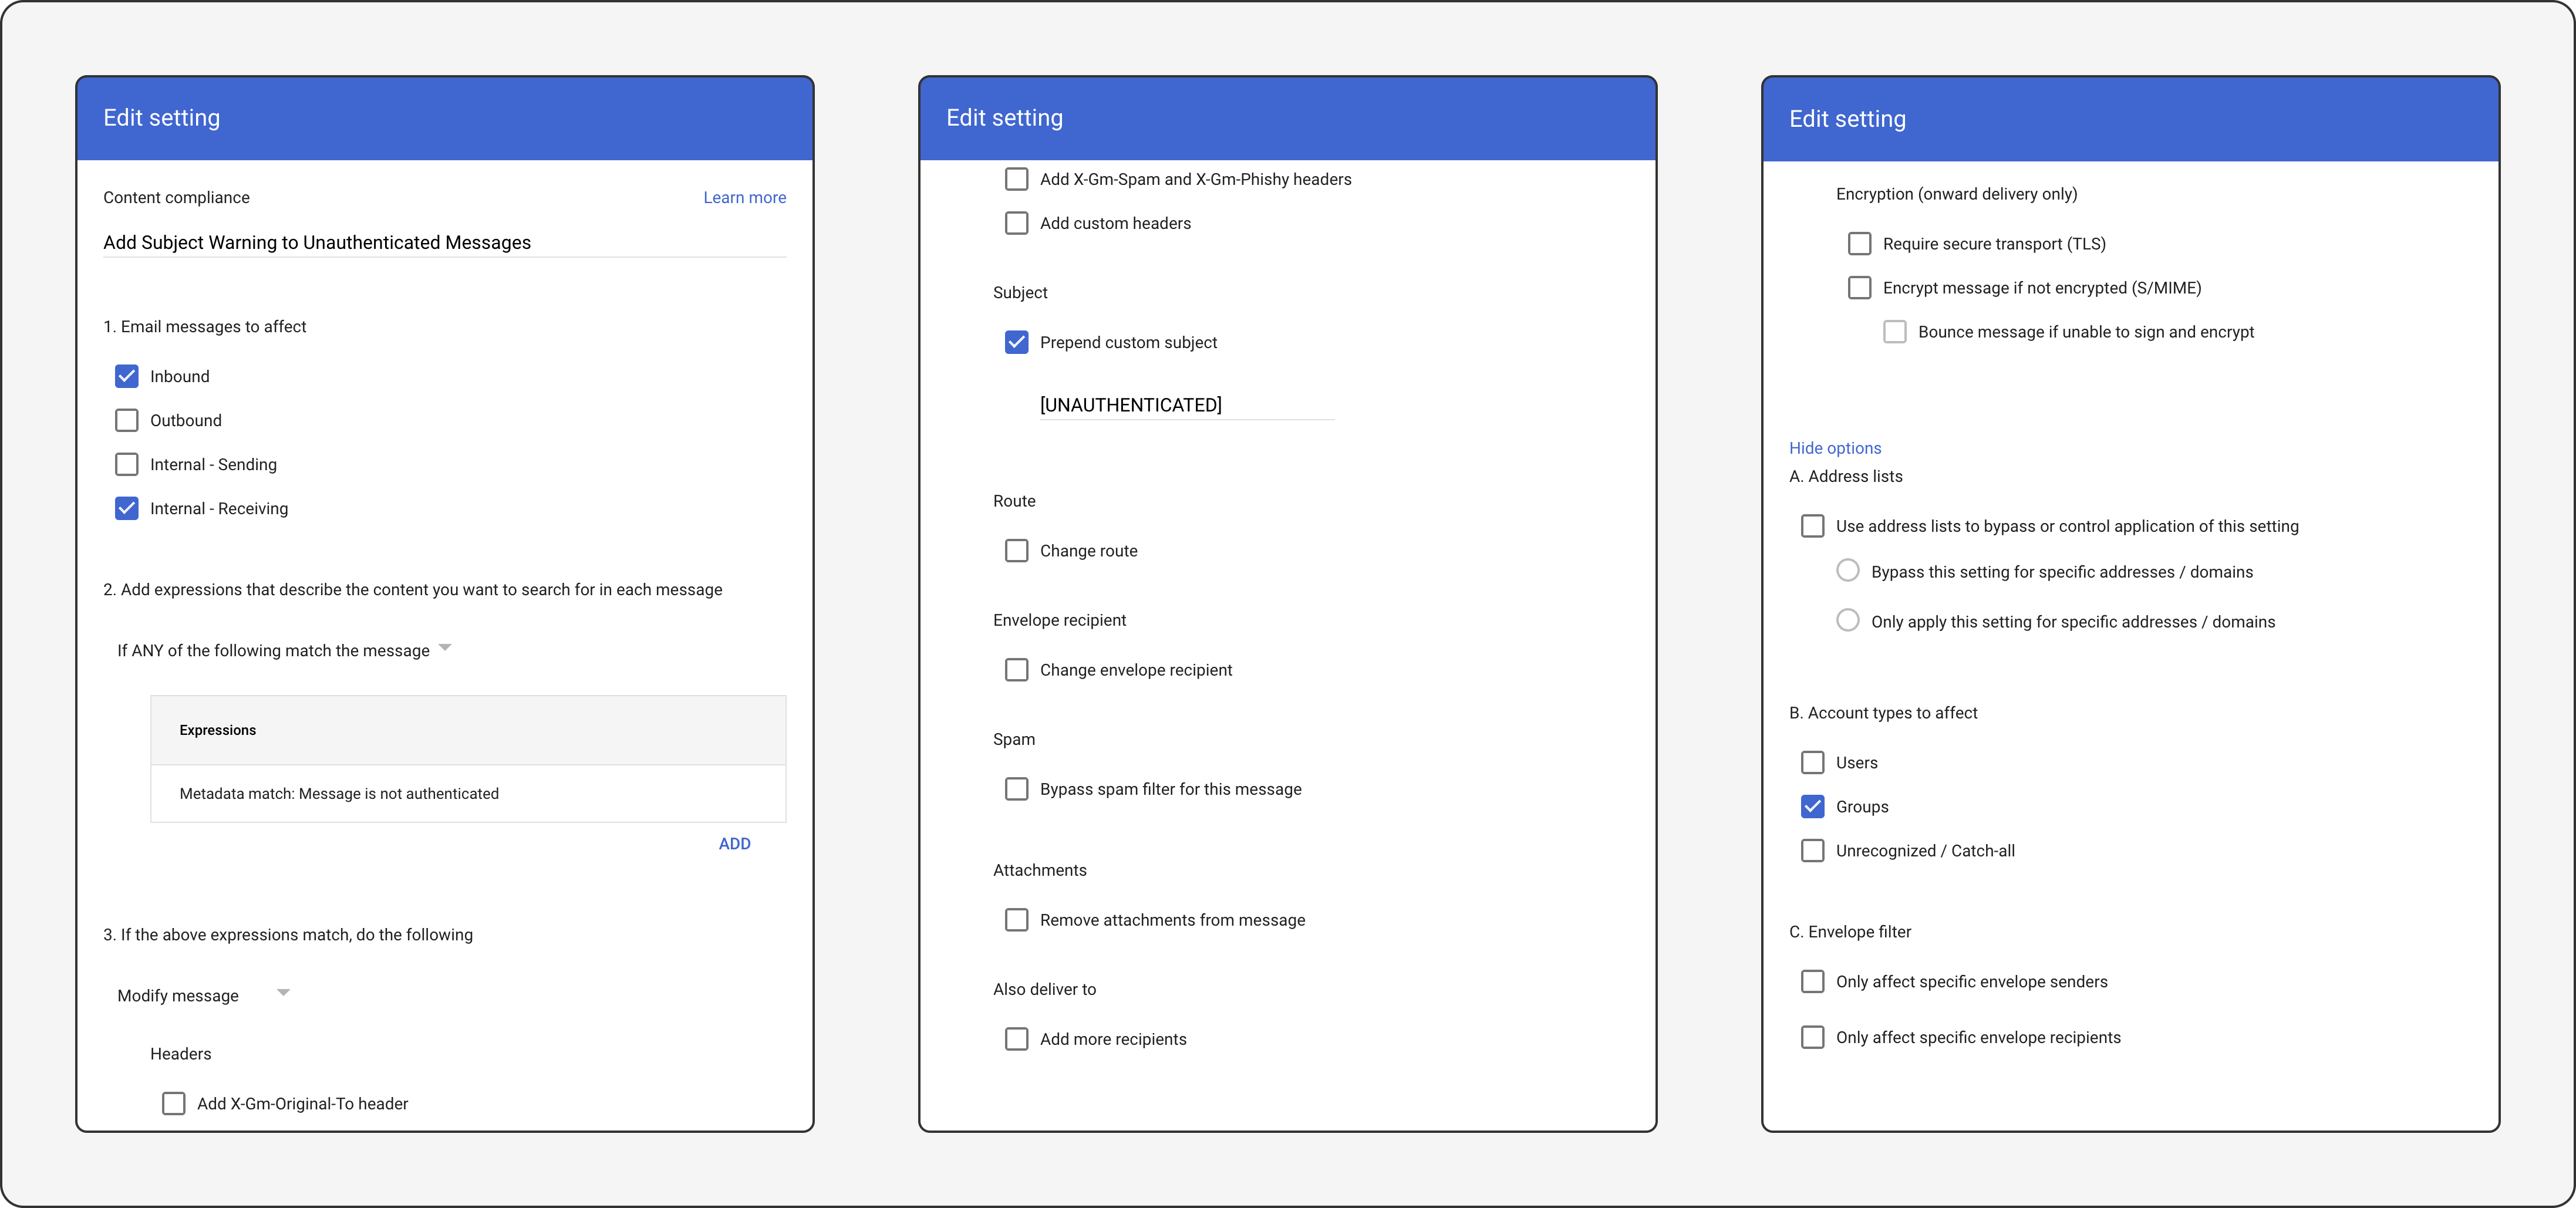Click the 'Content compliance' label

[x=176, y=197]
